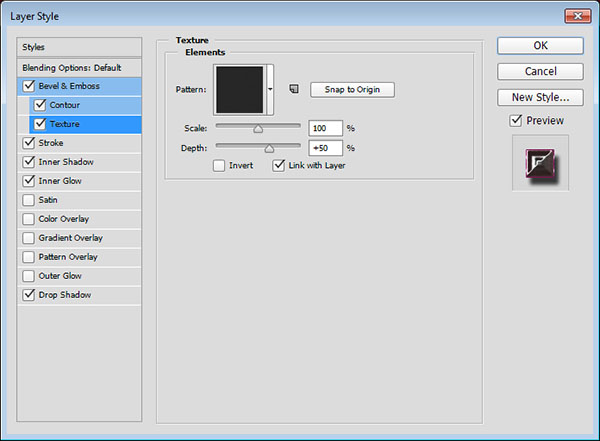
Task: Click the style preview thumbnail icon
Action: tap(540, 162)
